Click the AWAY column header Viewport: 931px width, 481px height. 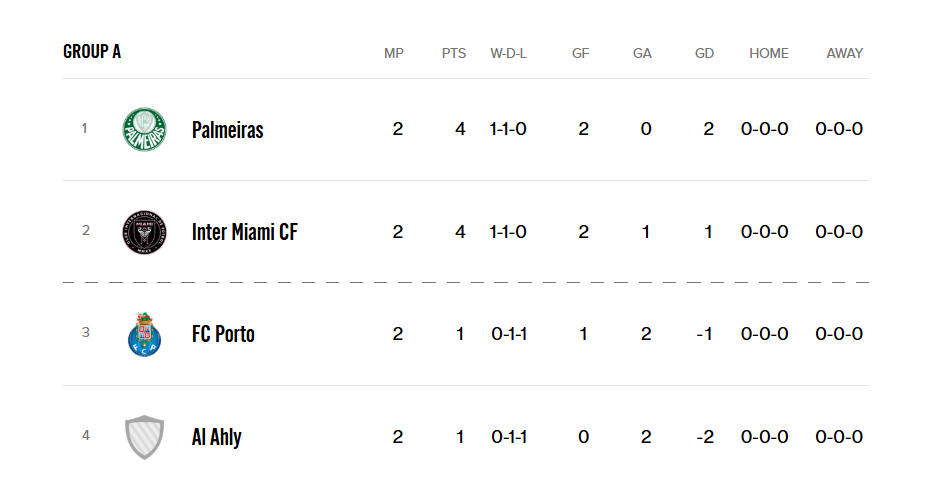click(844, 53)
